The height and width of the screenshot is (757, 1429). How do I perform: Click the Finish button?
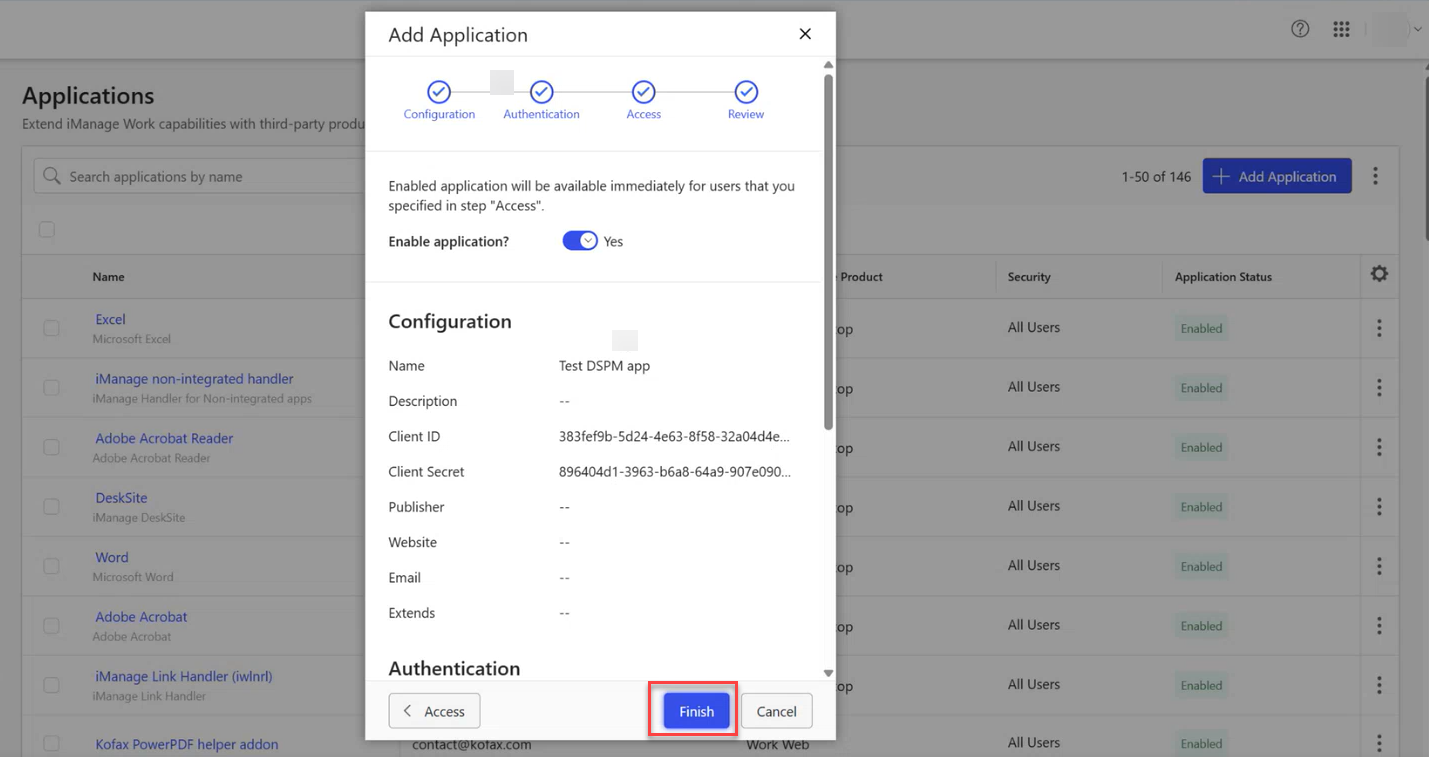[x=696, y=711]
